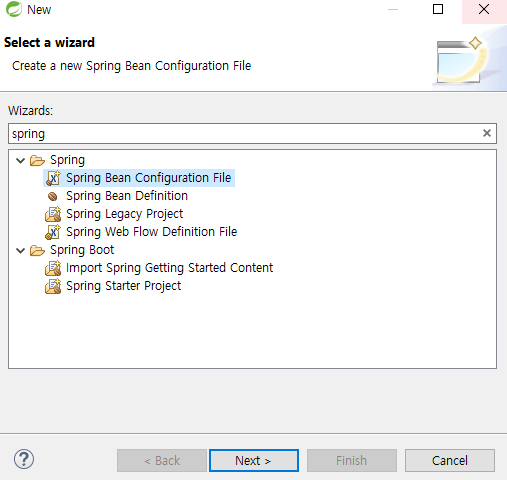Click the Spring Web Flow Definition File icon

[x=53, y=232]
